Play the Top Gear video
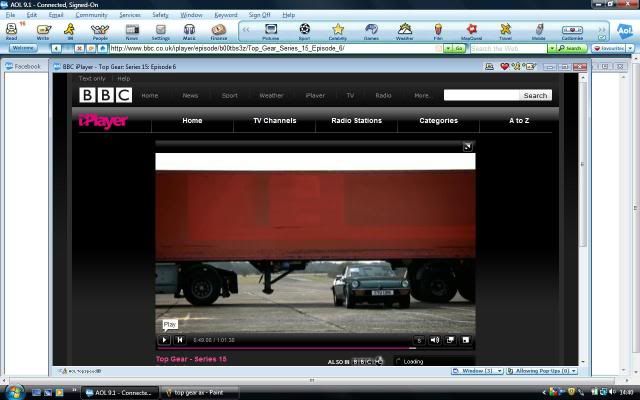The width and height of the screenshot is (640, 400). pyautogui.click(x=164, y=340)
